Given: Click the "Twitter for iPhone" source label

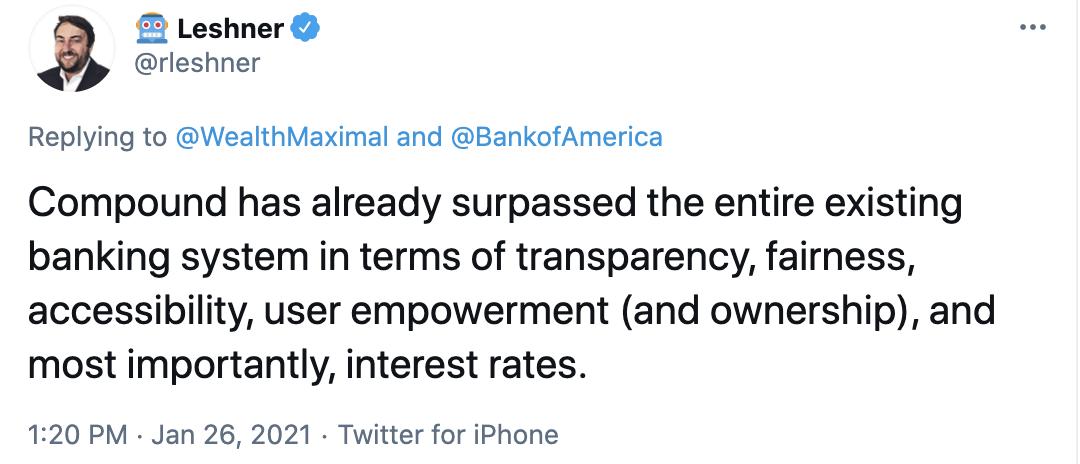Looking at the screenshot, I should tap(447, 435).
